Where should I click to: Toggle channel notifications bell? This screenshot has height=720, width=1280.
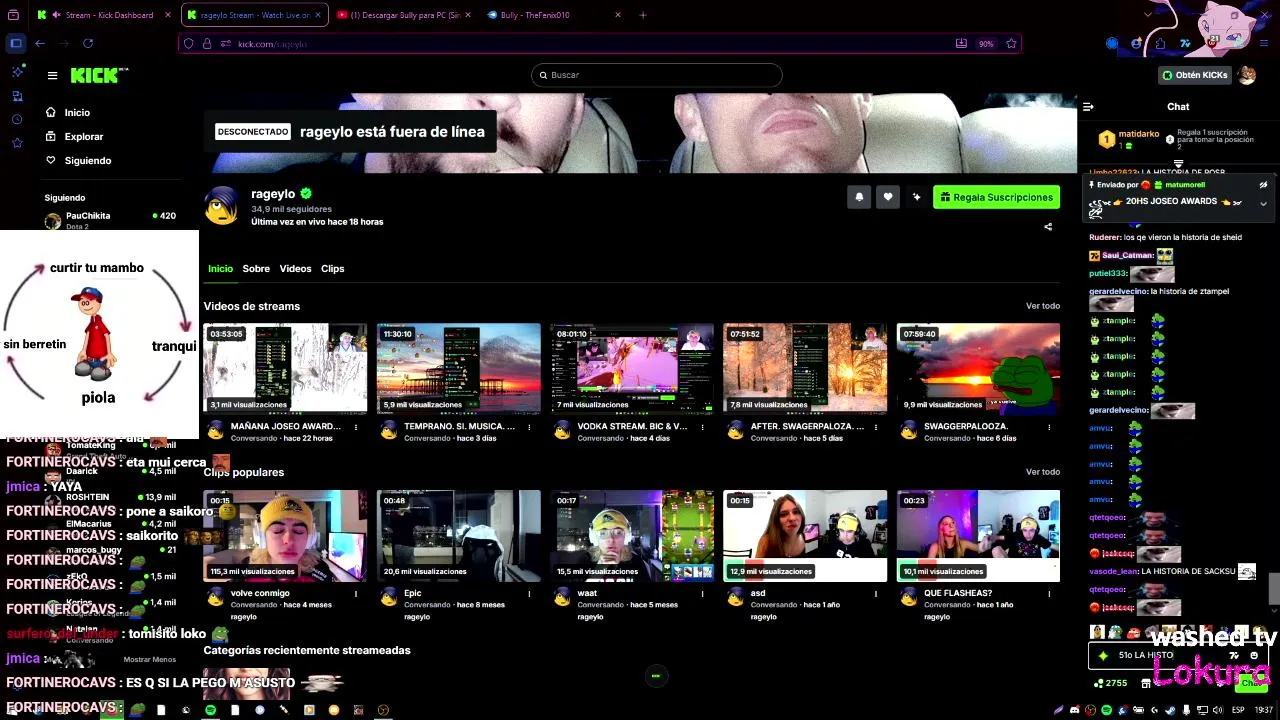[x=859, y=197]
